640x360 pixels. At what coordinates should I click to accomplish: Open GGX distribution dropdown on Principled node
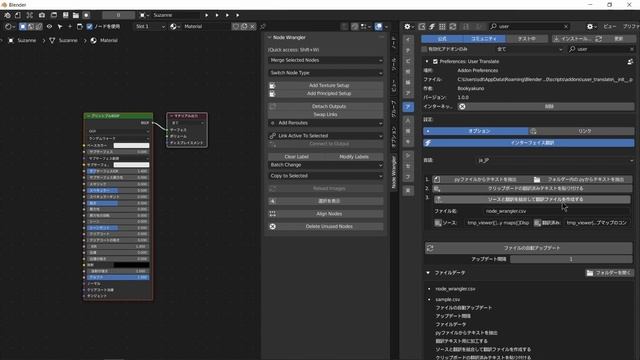119,131
